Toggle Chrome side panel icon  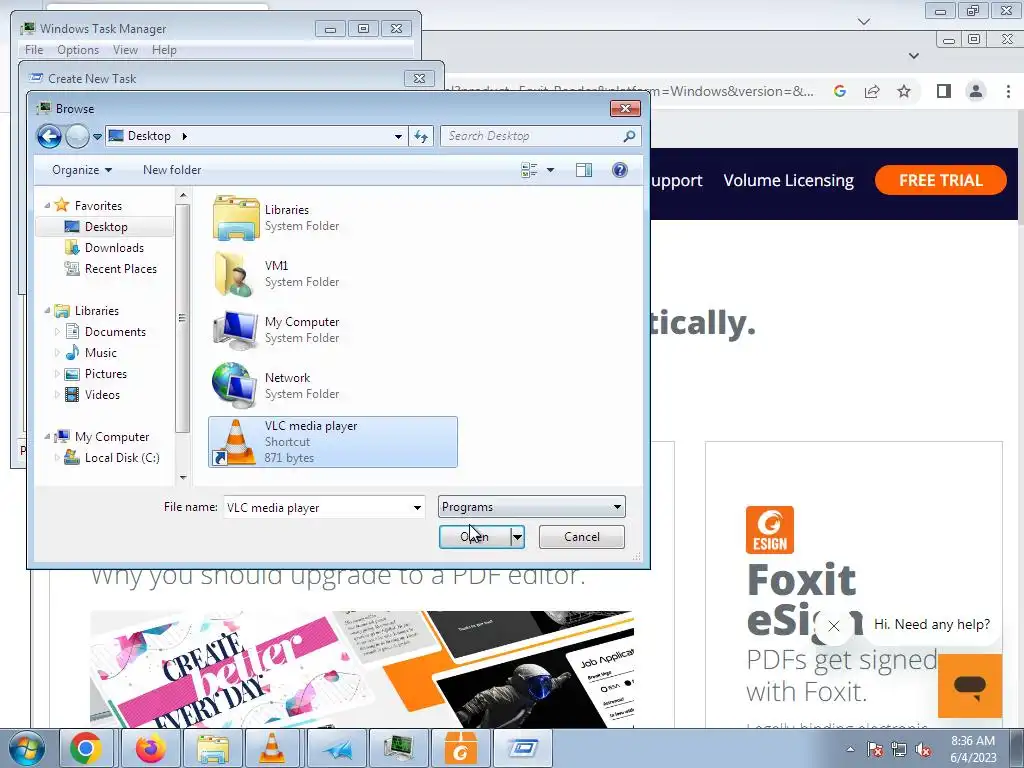click(x=944, y=91)
